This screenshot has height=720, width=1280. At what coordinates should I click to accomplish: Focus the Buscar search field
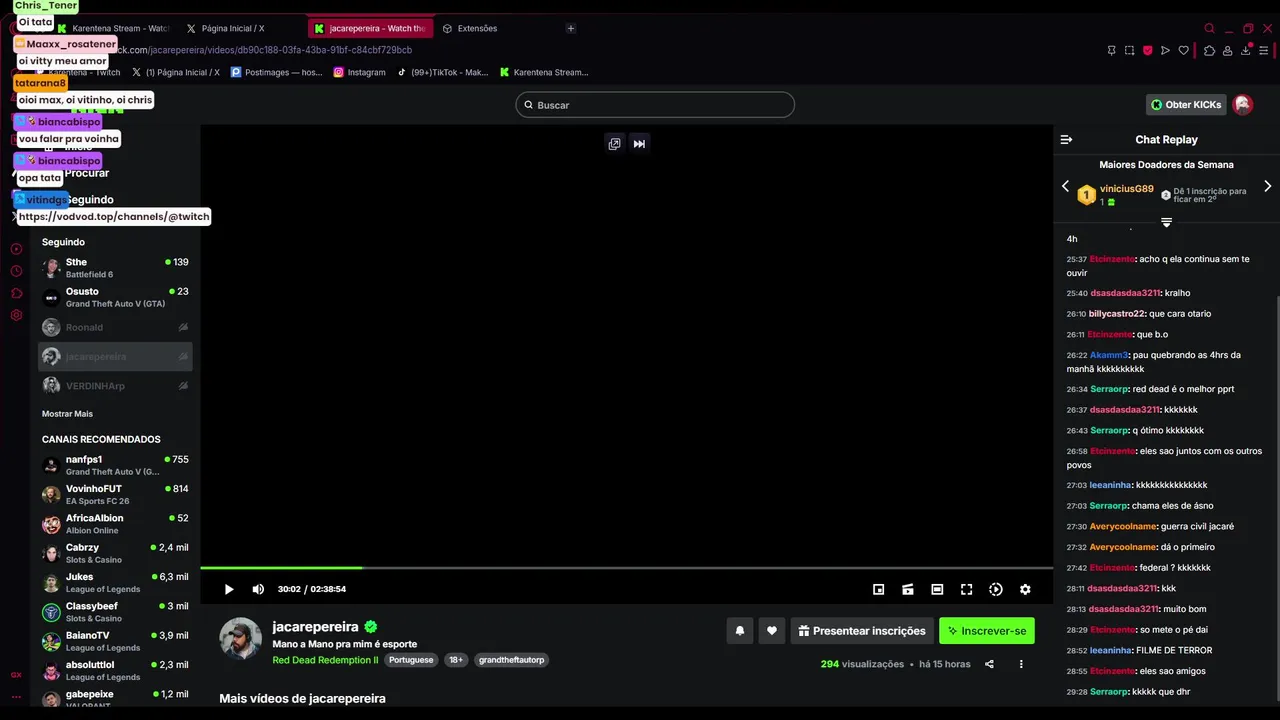655,105
